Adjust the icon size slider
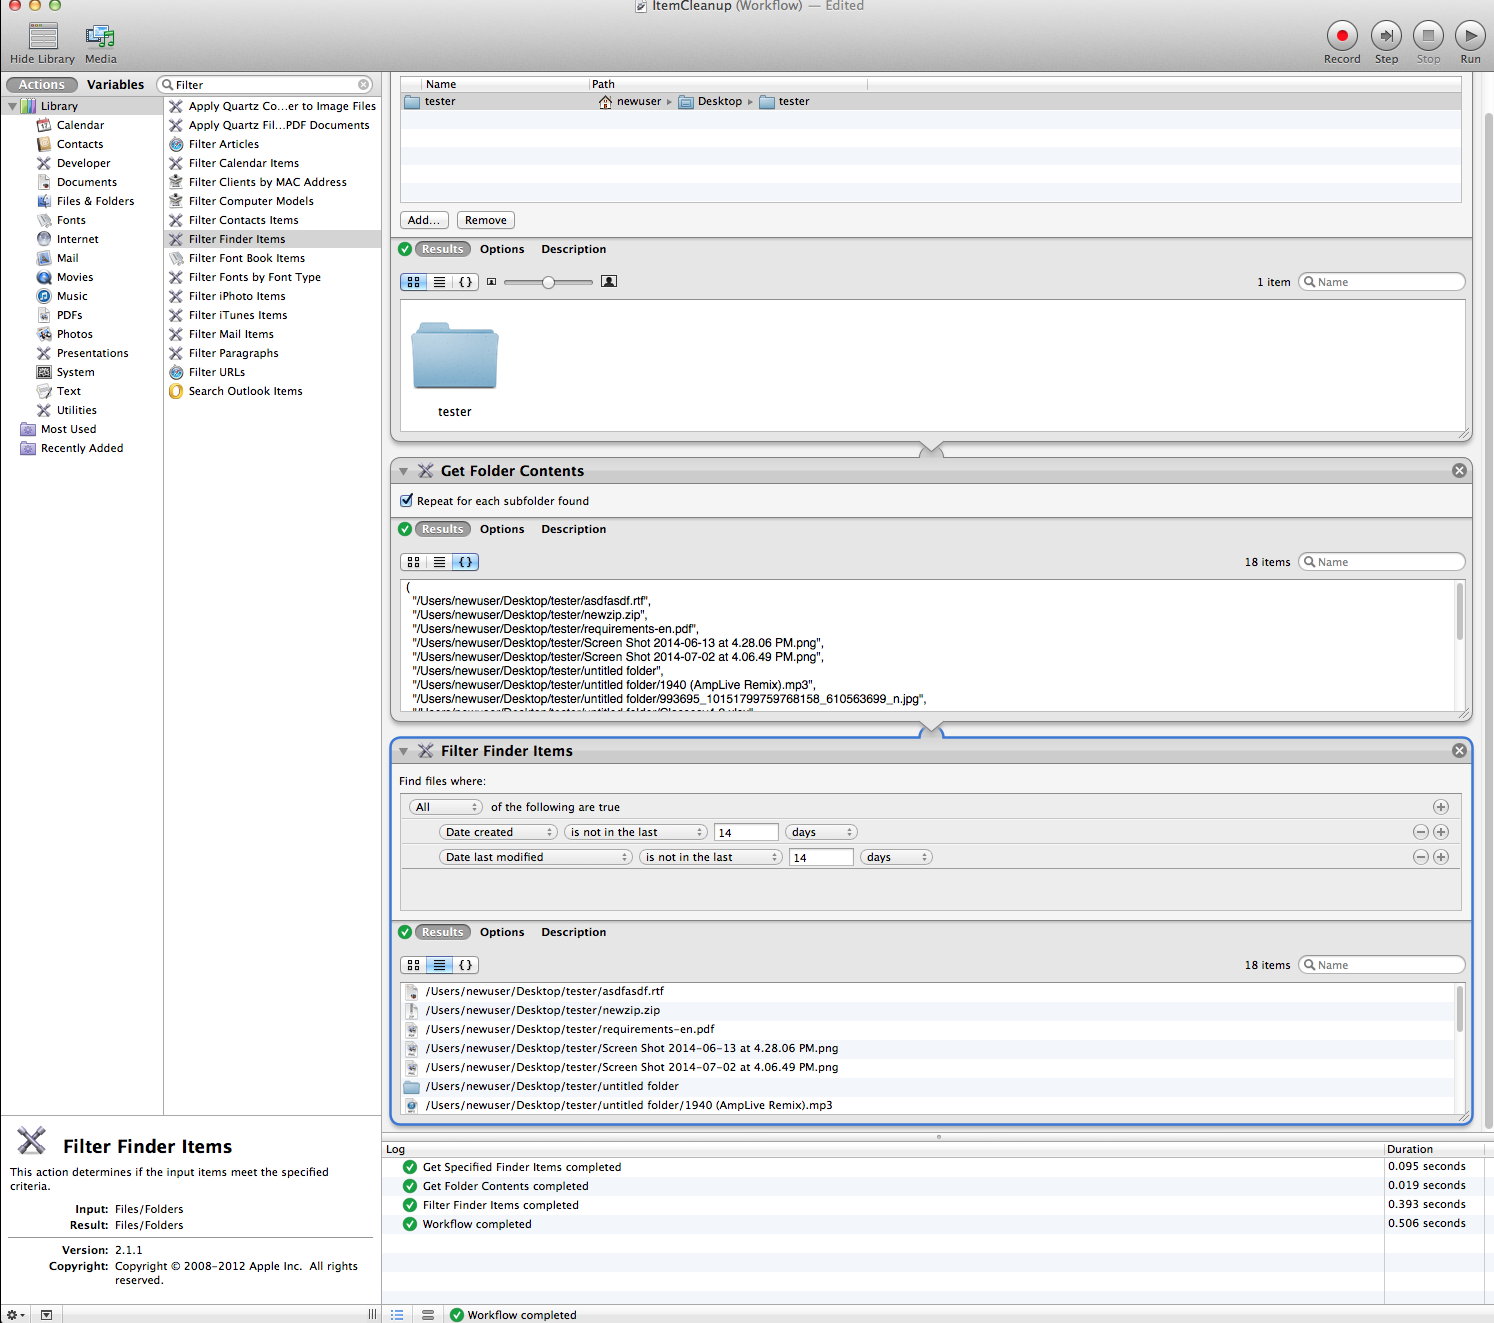The image size is (1494, 1323). 548,282
